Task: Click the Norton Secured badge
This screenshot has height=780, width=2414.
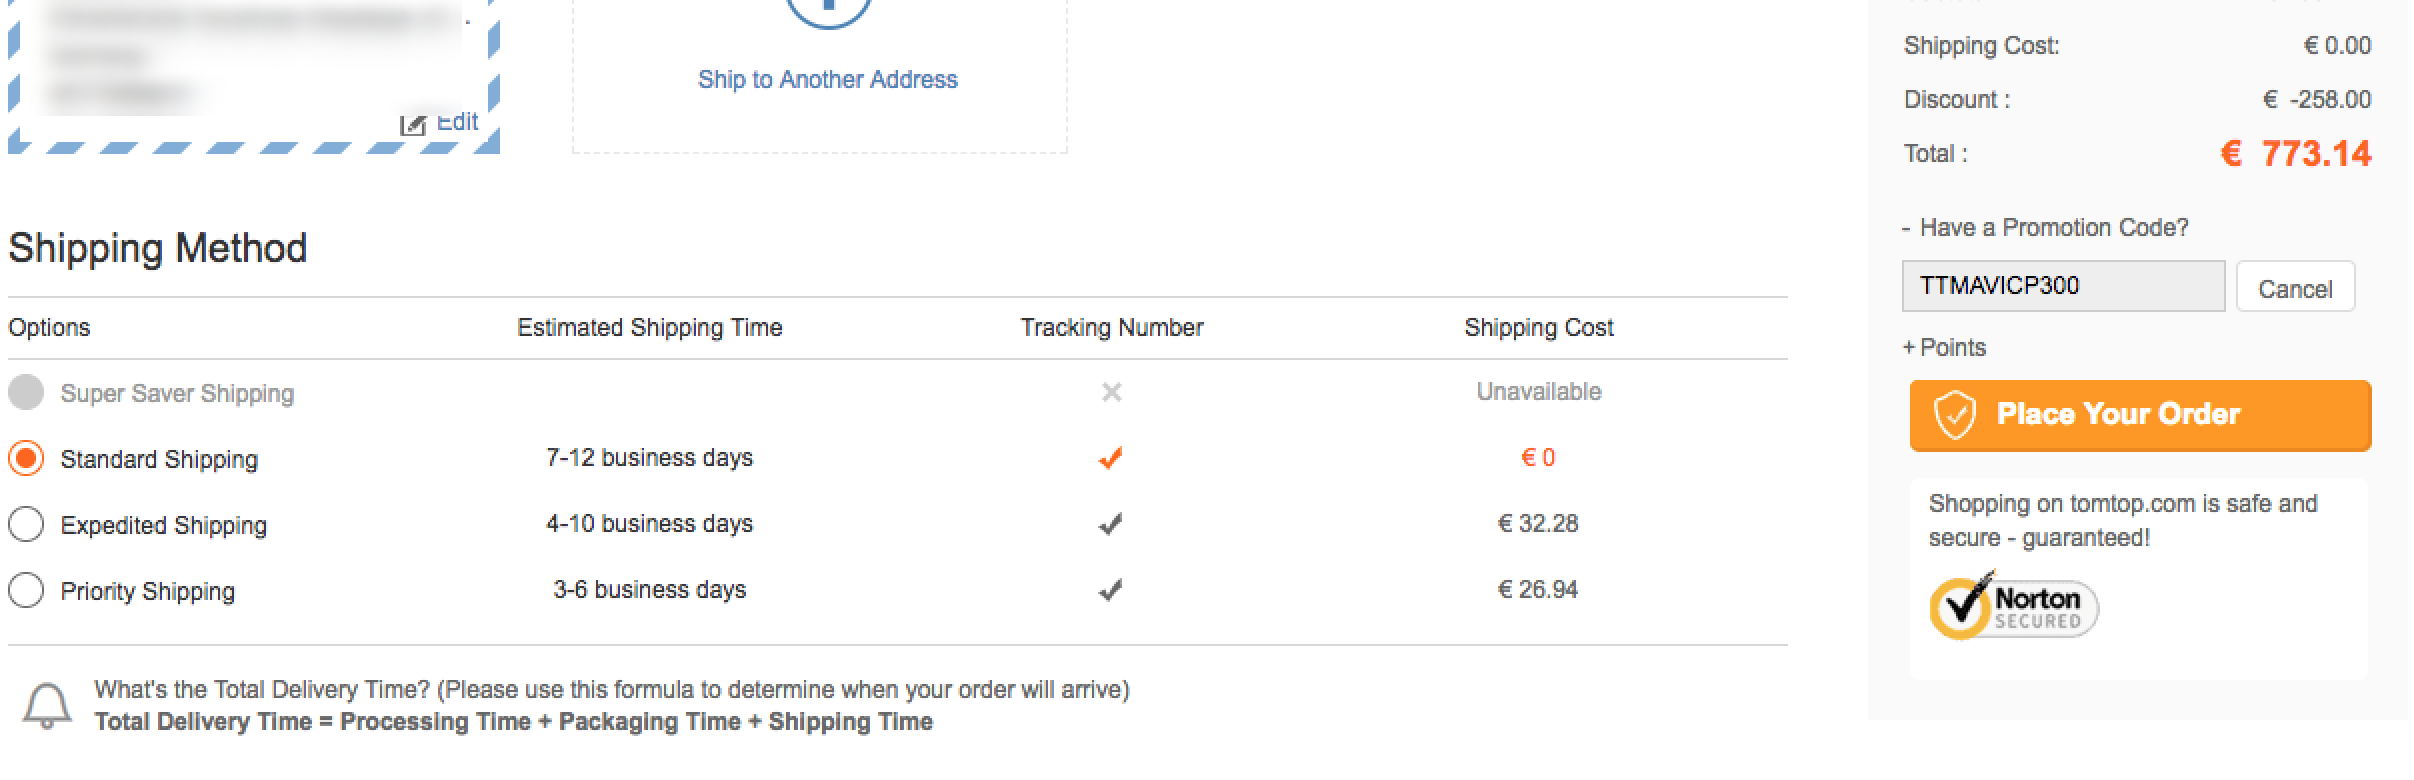Action: point(2013,606)
